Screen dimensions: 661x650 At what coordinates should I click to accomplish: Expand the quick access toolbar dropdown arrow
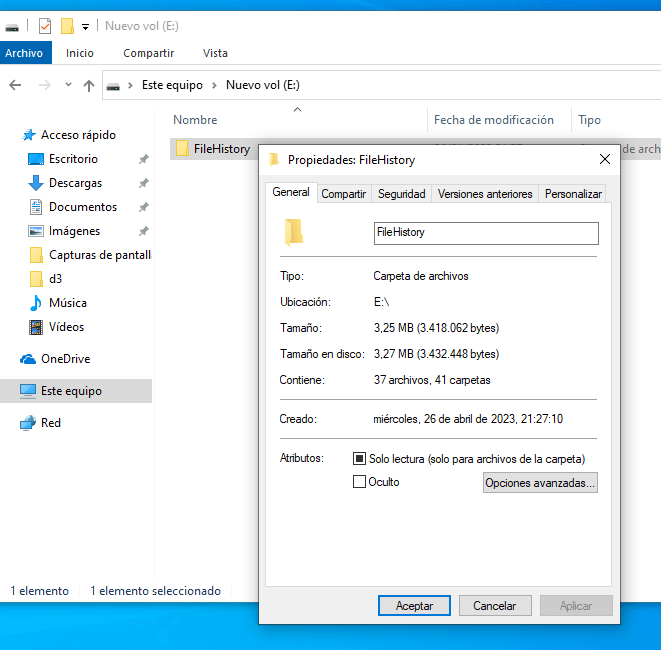pos(86,26)
